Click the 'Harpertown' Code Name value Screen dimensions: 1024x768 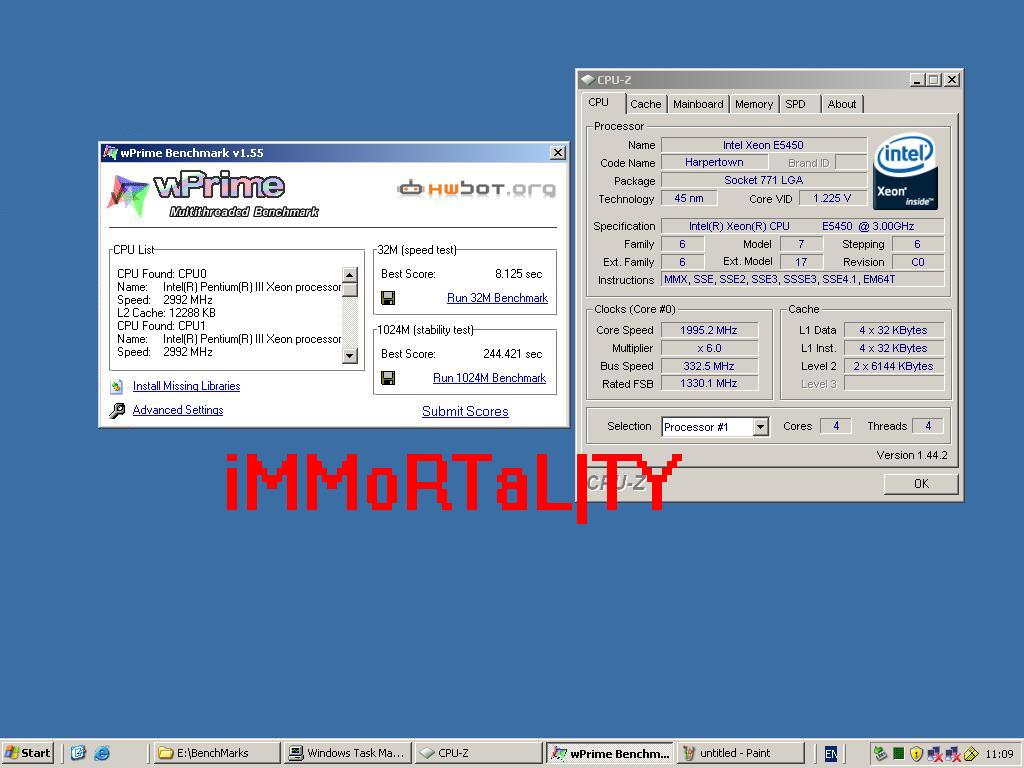coord(714,163)
